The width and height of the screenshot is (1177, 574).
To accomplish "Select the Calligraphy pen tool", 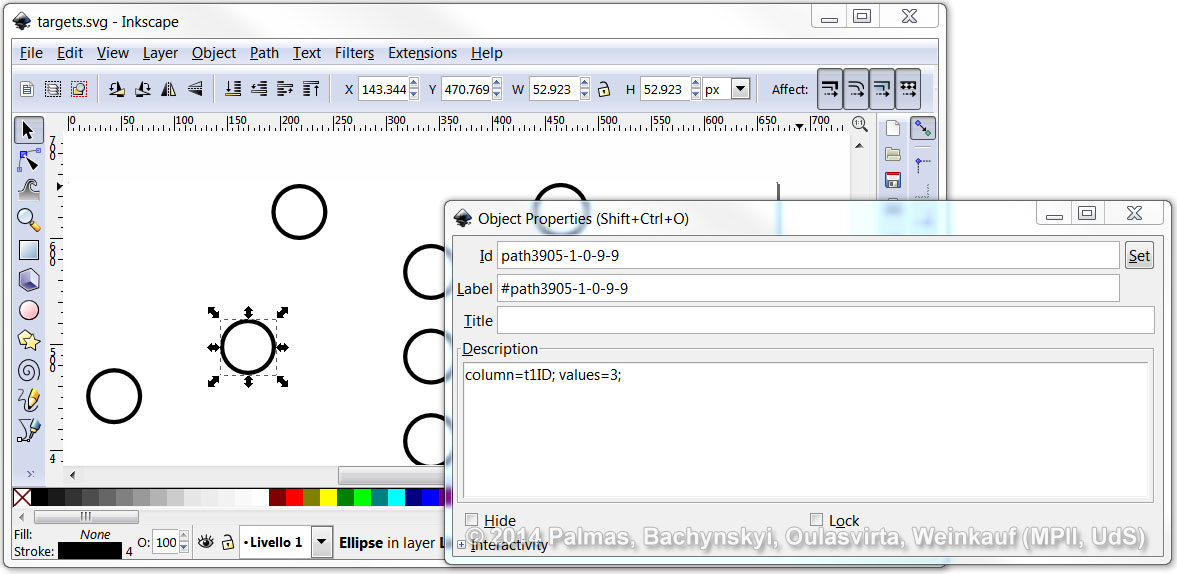I will (x=29, y=430).
